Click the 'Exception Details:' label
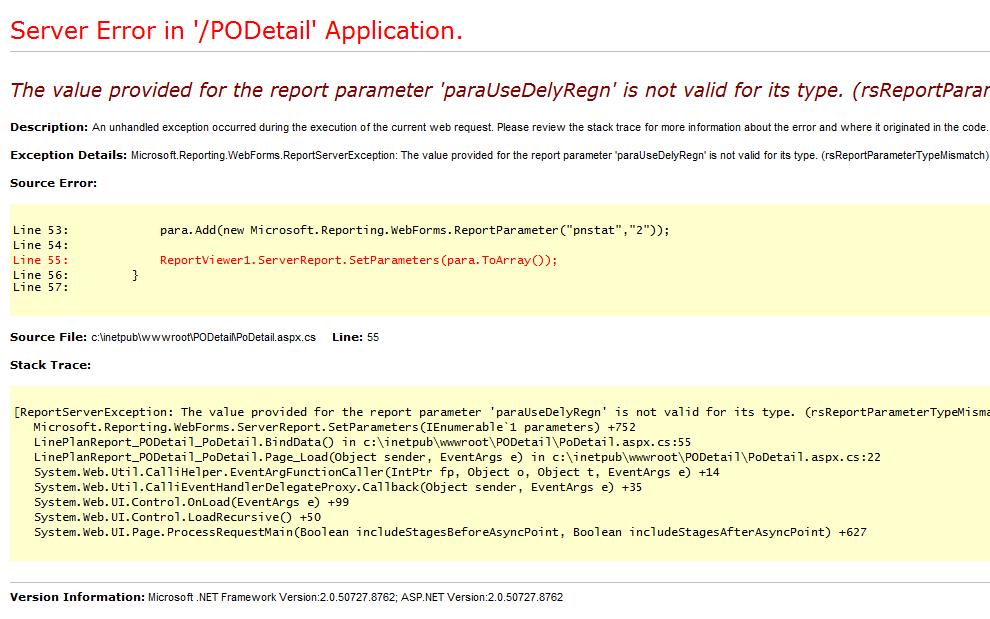Image resolution: width=990 pixels, height=619 pixels. click(x=68, y=156)
